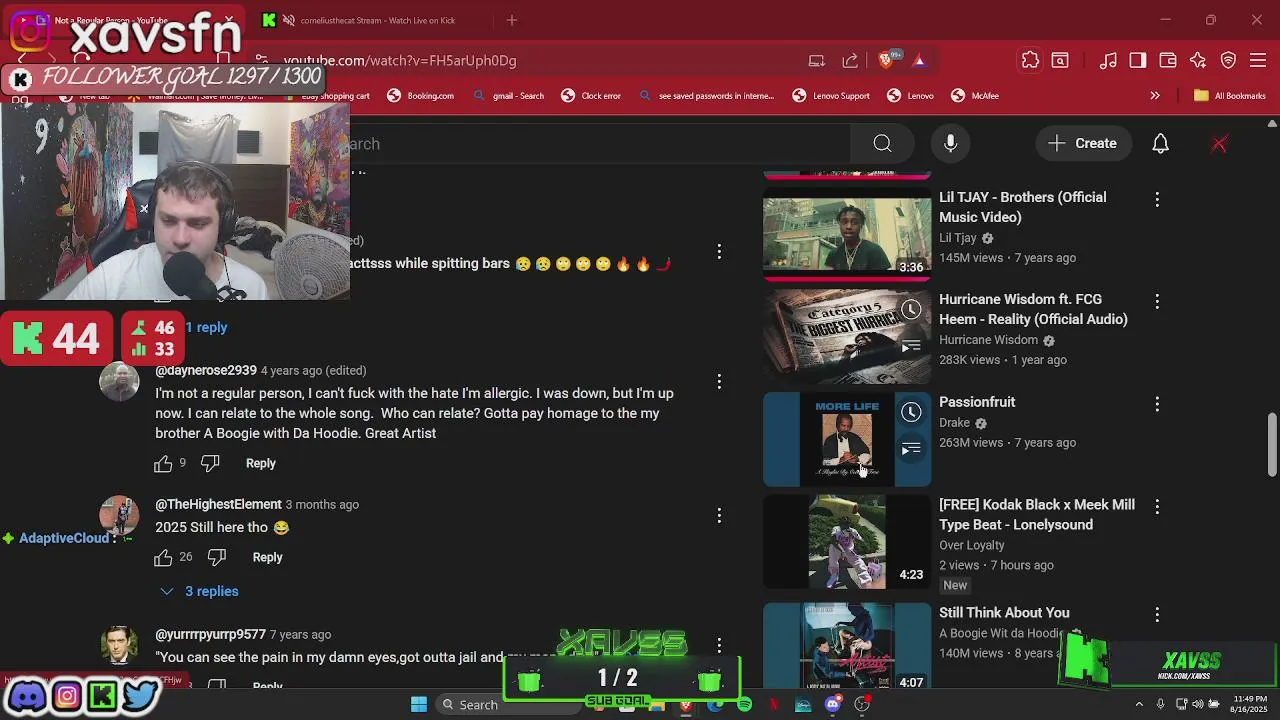Open Windows Start menu
Screen dimensions: 1280x720
click(x=419, y=705)
